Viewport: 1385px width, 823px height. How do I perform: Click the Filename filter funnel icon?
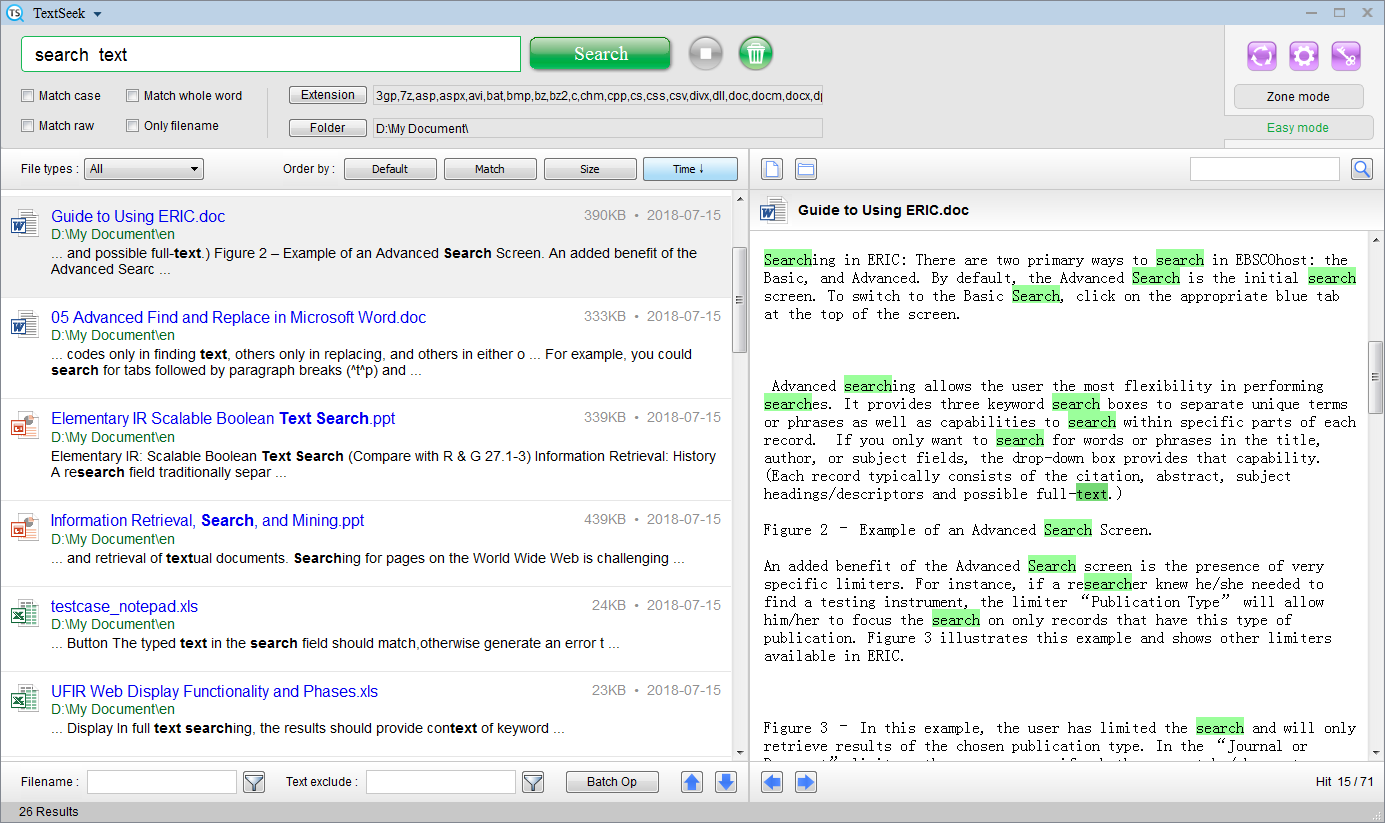coord(254,782)
